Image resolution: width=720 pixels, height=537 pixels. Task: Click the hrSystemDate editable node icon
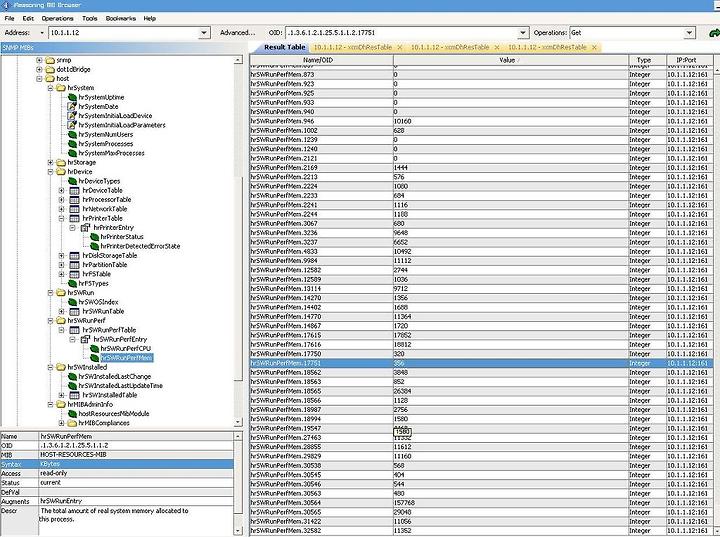click(x=72, y=107)
